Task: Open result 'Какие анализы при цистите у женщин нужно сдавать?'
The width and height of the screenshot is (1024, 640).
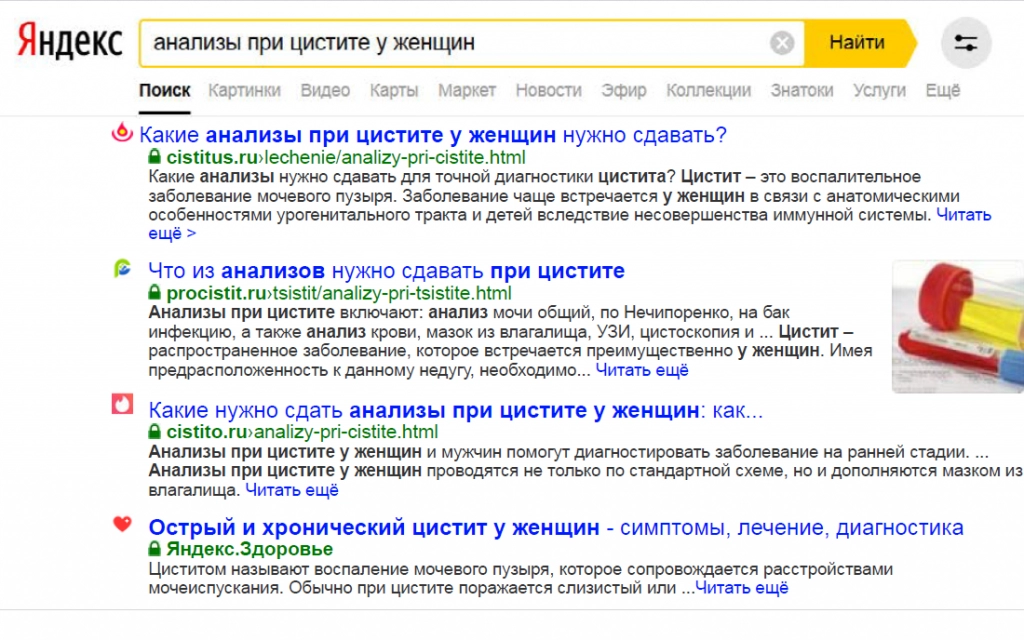Action: click(x=433, y=135)
